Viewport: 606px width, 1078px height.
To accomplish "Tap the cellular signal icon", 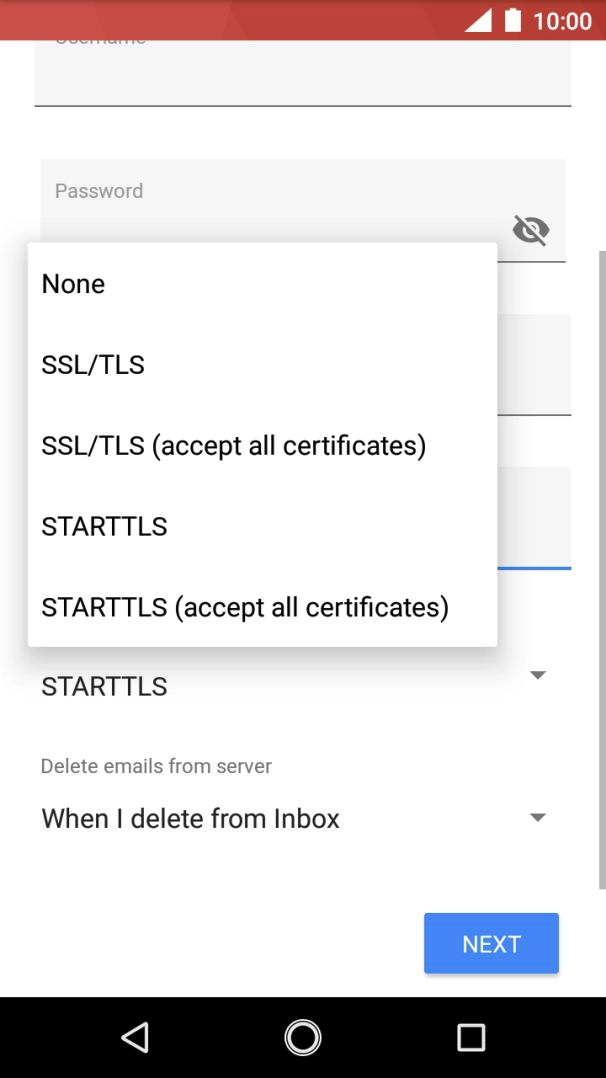I will (478, 20).
